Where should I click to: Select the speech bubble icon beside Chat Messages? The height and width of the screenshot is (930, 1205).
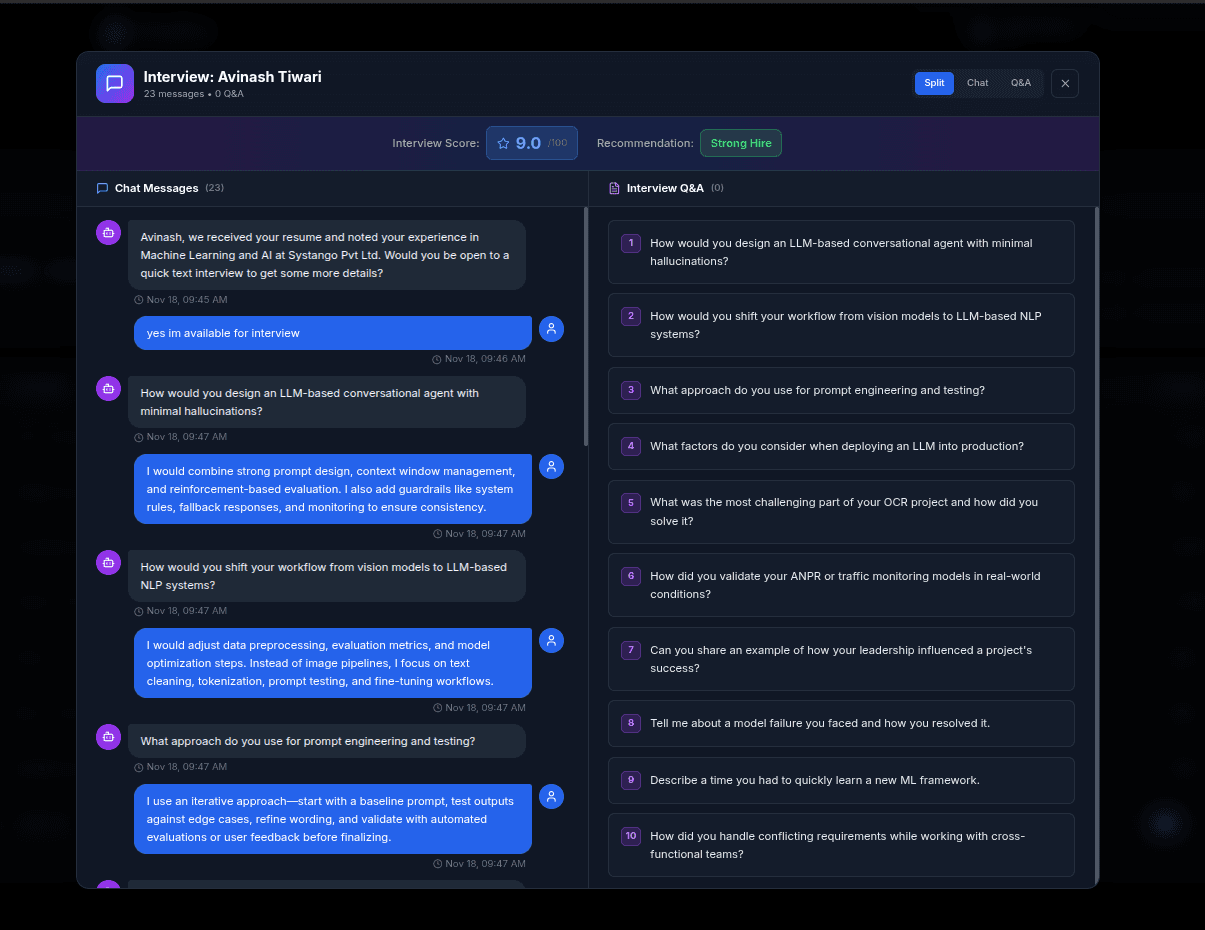pyautogui.click(x=102, y=188)
